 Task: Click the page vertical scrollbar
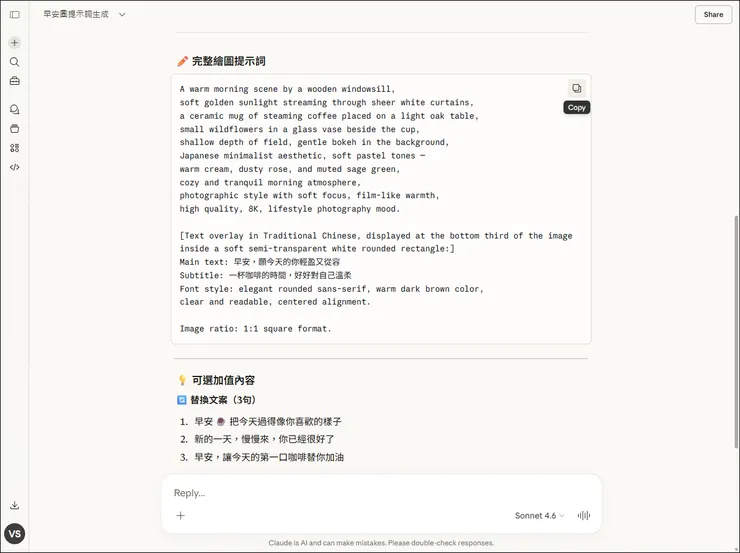coord(736,330)
